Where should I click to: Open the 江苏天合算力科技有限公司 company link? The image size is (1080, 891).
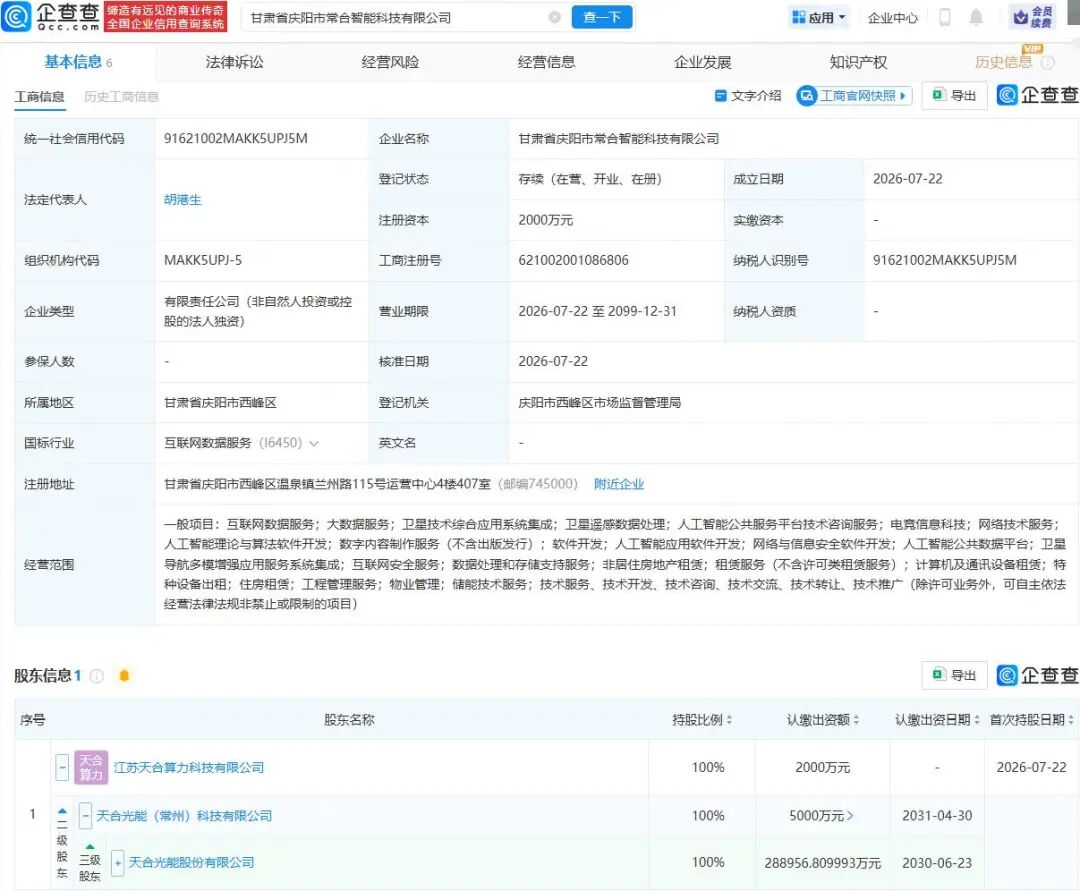[189, 768]
